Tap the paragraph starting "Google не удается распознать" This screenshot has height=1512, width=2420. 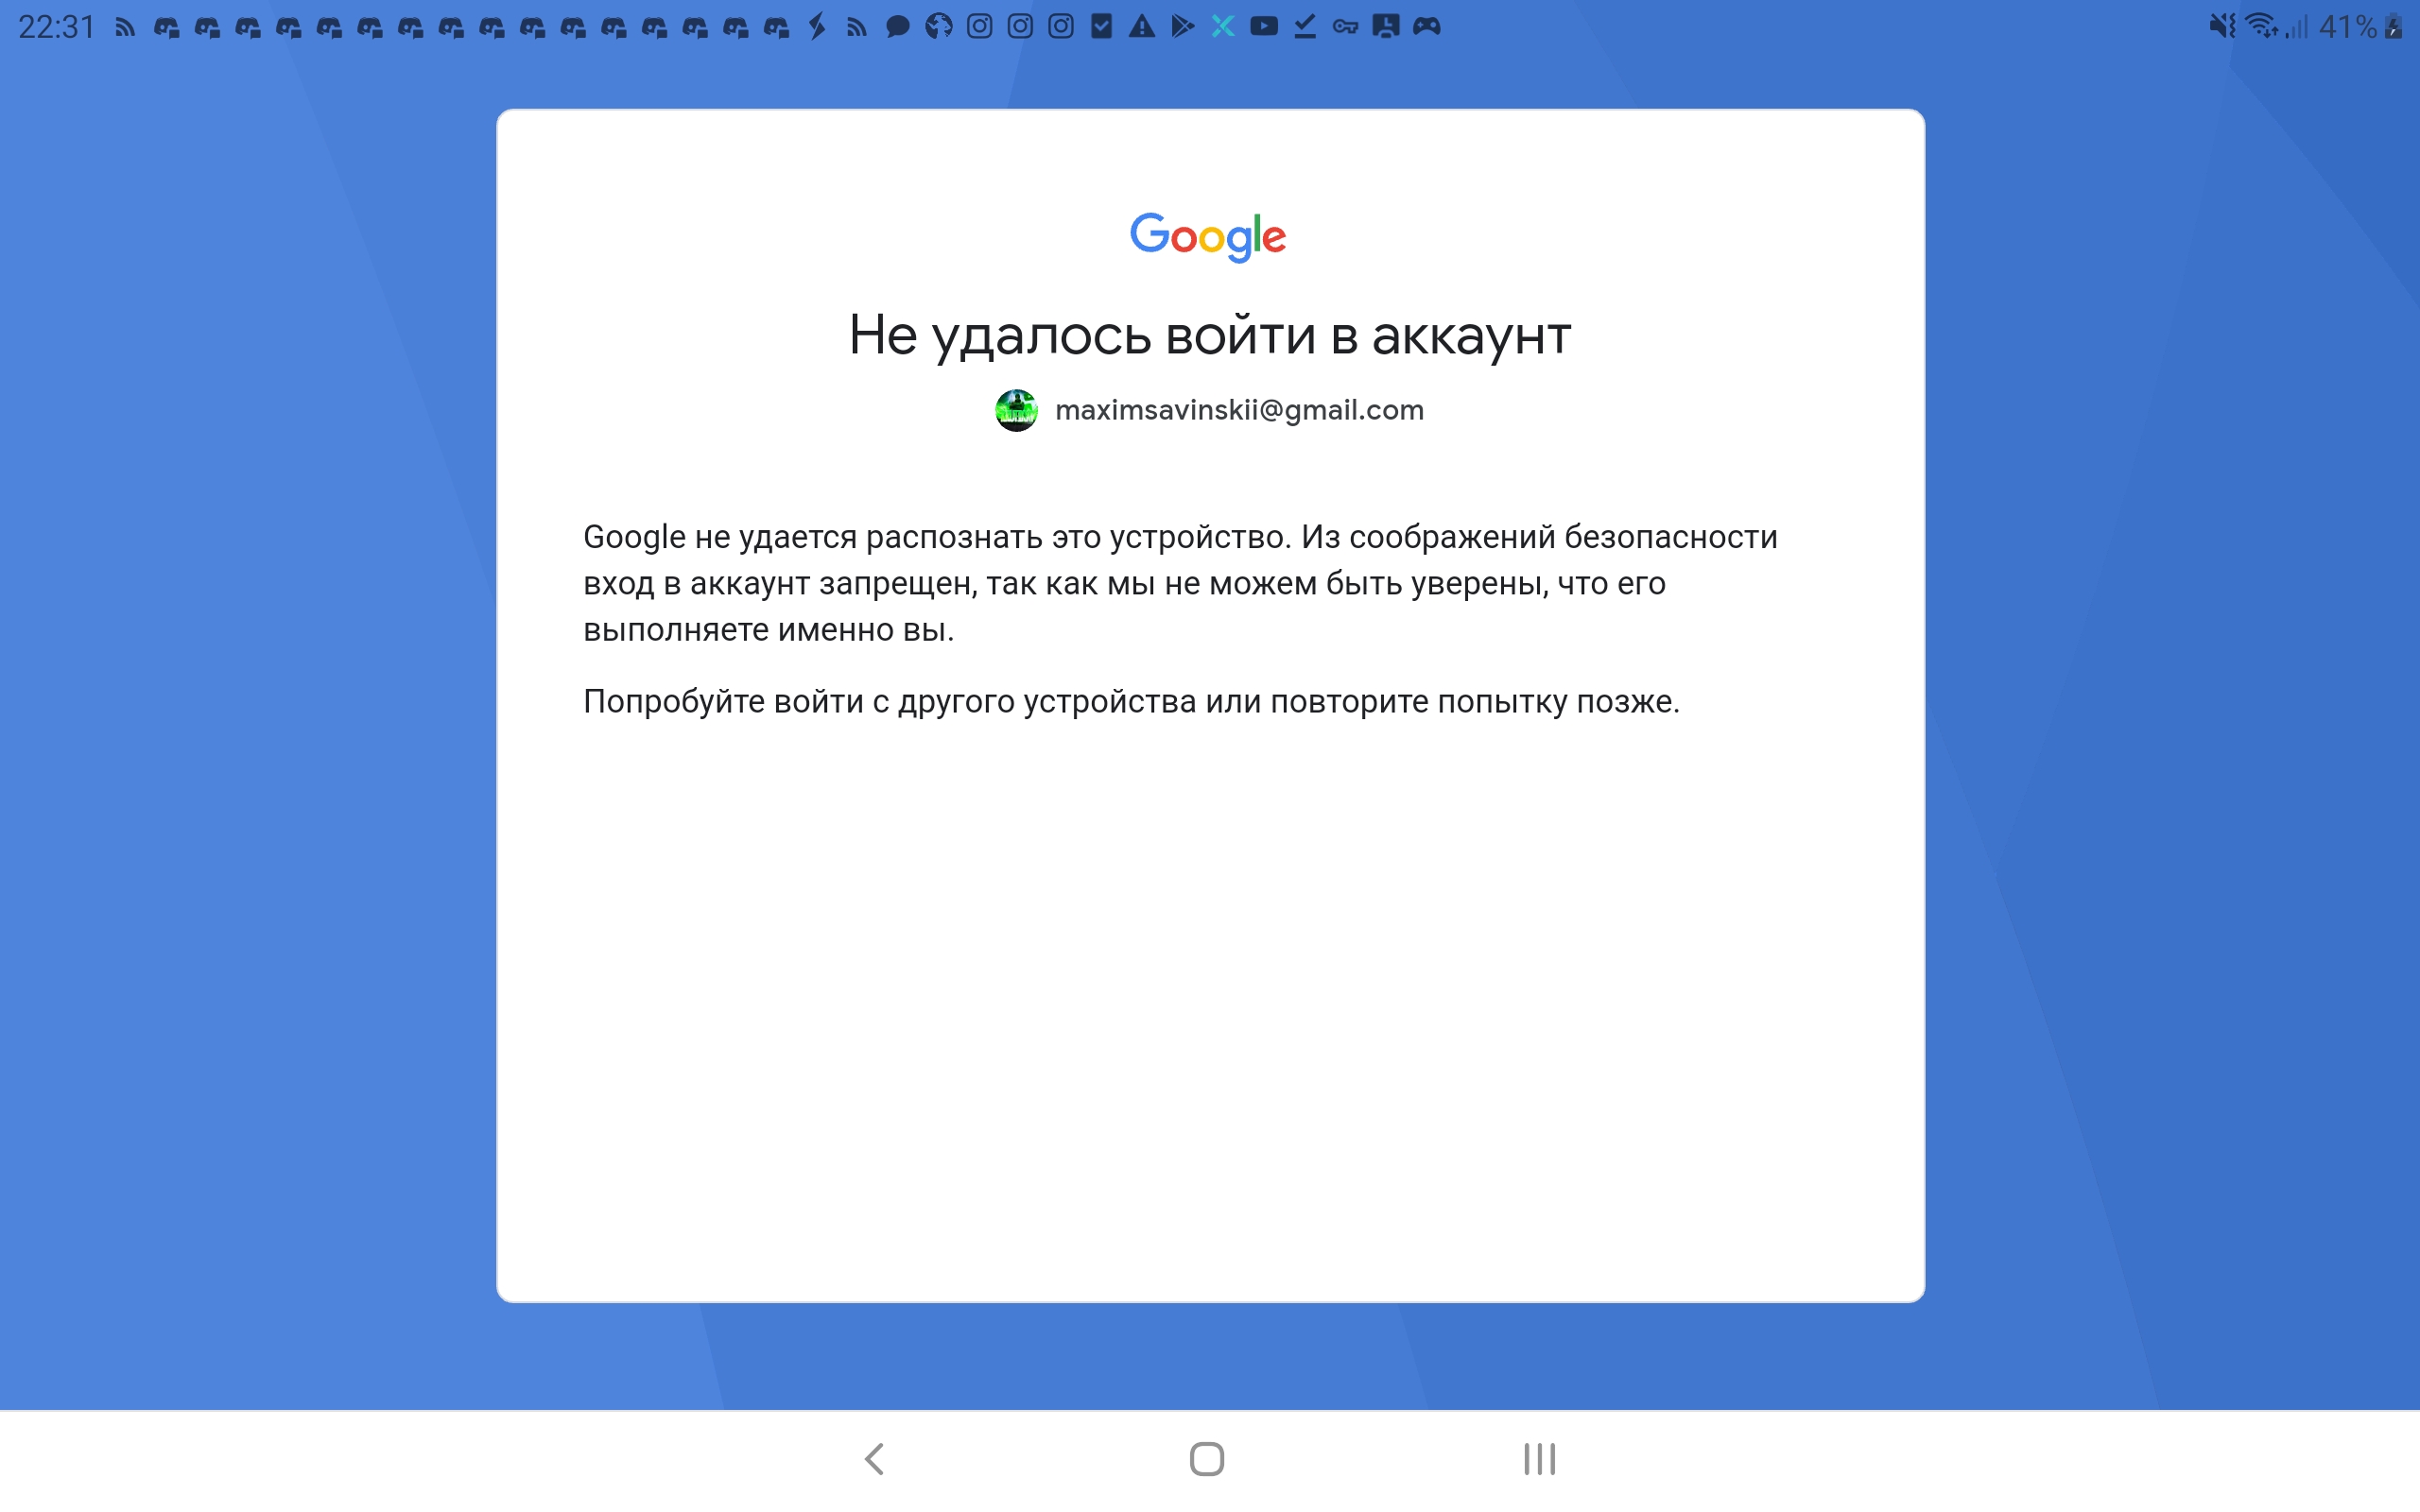[1180, 583]
